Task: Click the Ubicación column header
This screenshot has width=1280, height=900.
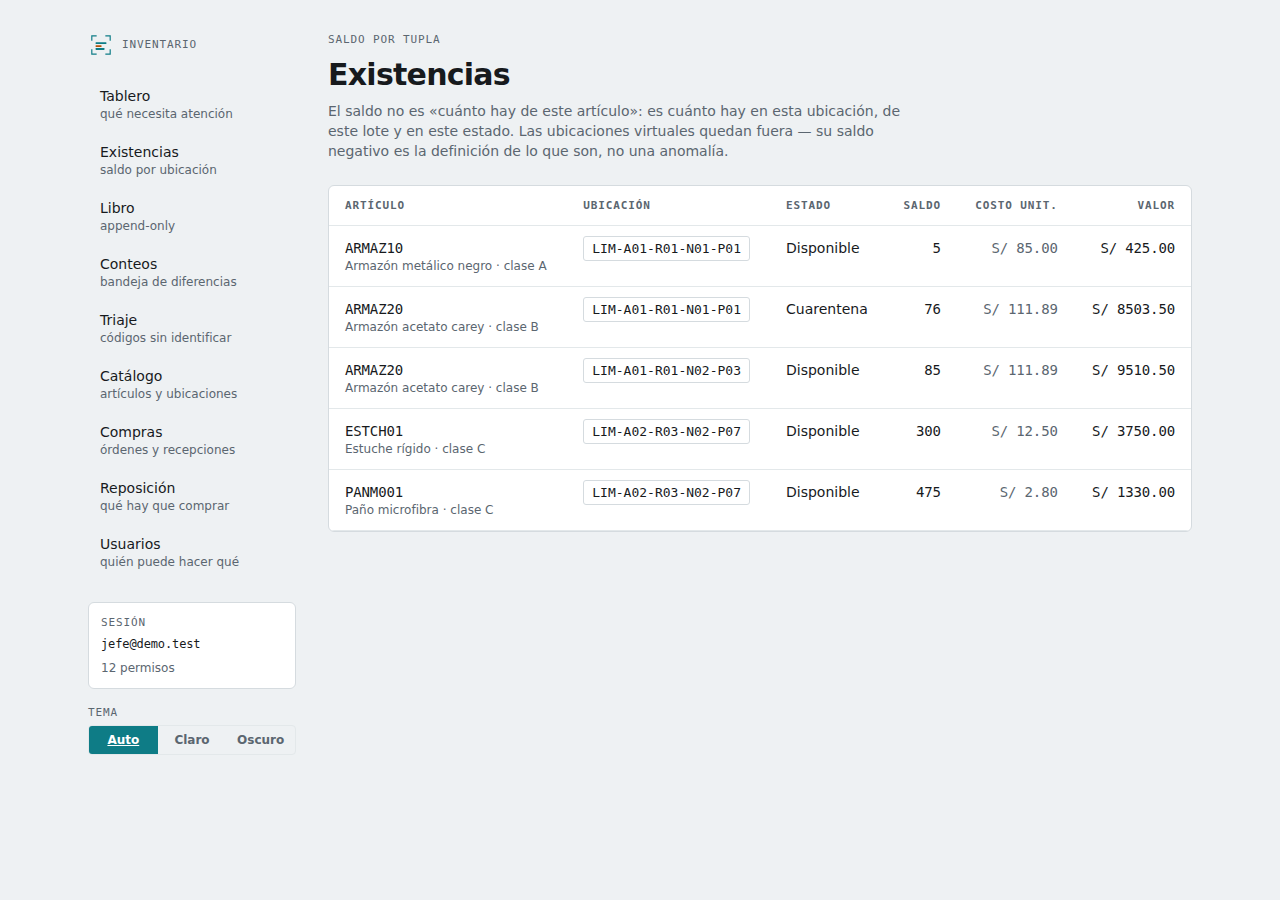Action: tap(617, 205)
